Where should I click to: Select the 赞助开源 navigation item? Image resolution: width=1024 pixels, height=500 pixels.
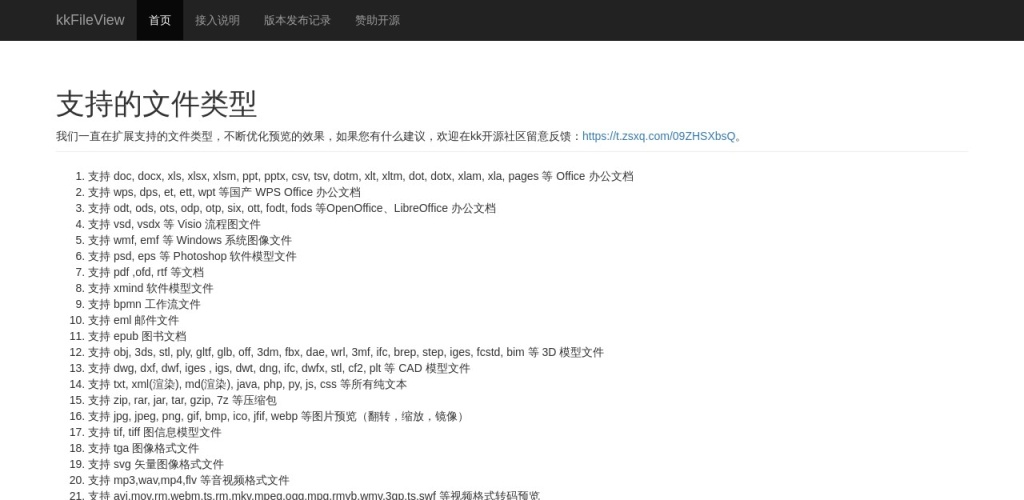click(377, 20)
